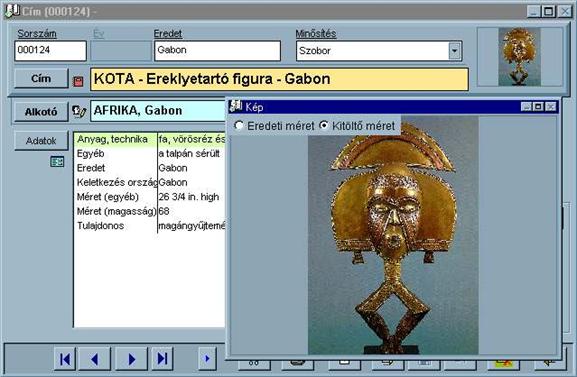Select the Kitöltő méret radio button
Viewport: 577px width, 377px height.
[x=323, y=126]
